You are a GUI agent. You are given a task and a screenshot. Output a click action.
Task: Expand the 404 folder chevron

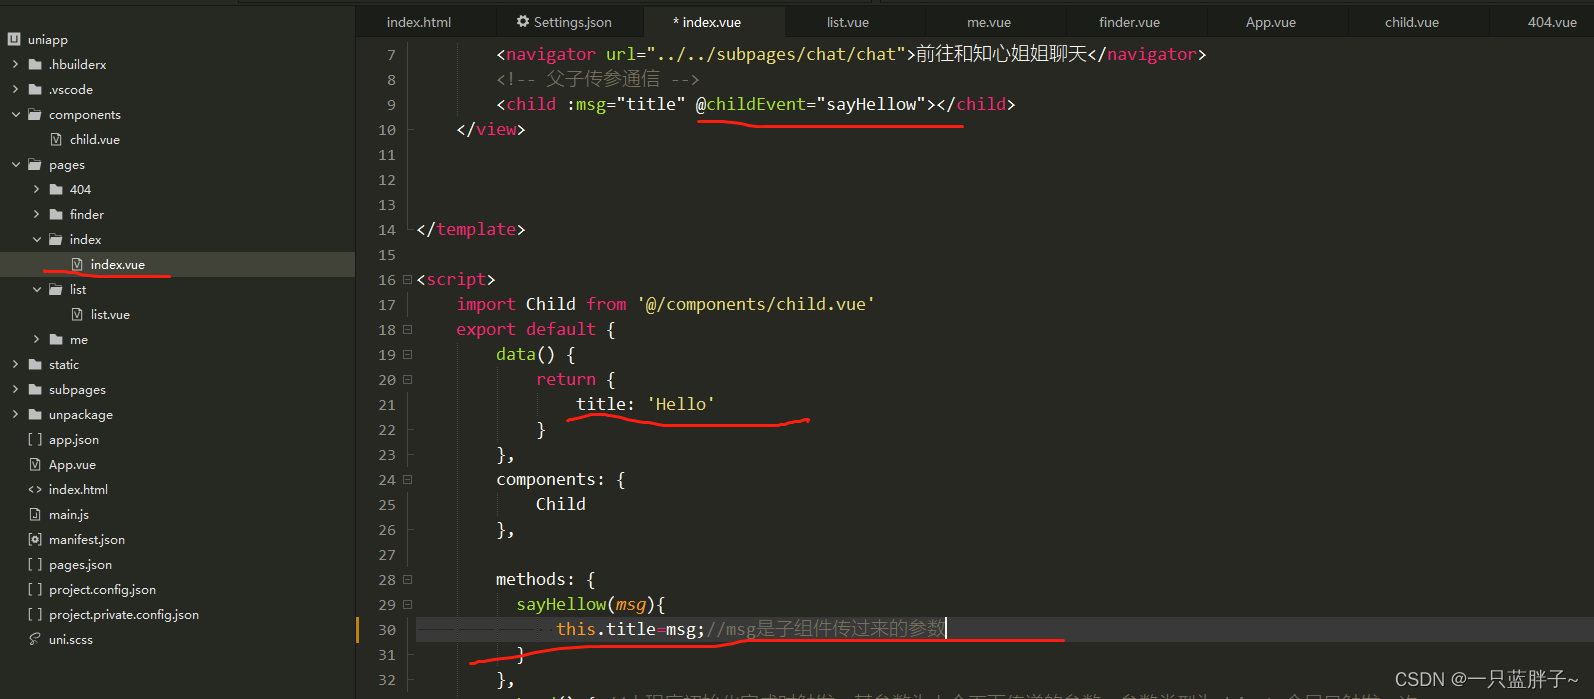coord(36,189)
